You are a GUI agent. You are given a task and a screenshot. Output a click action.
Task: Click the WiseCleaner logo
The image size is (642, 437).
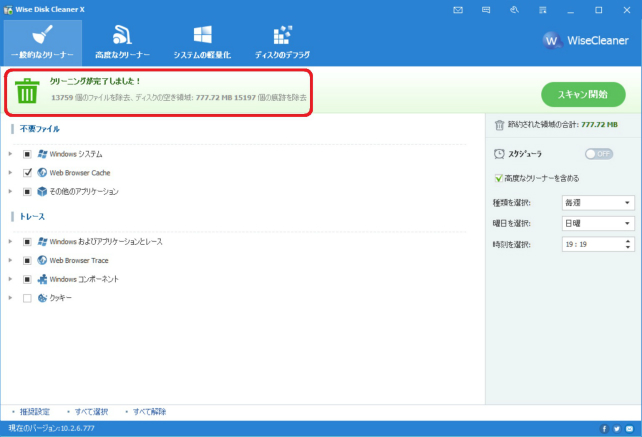click(x=585, y=41)
